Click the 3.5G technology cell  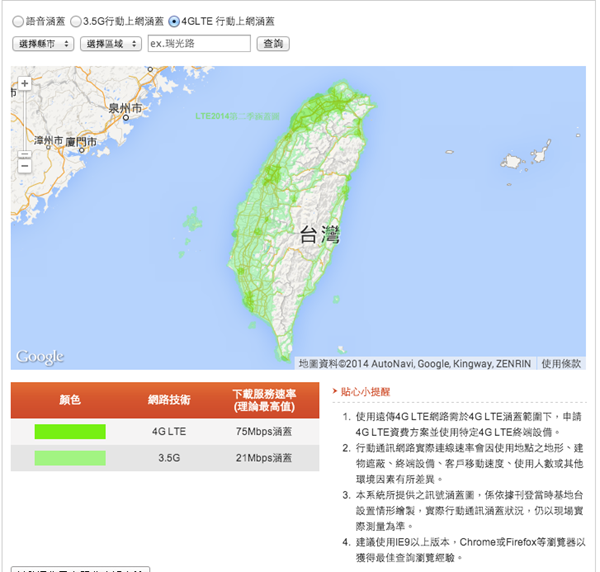tap(169, 458)
